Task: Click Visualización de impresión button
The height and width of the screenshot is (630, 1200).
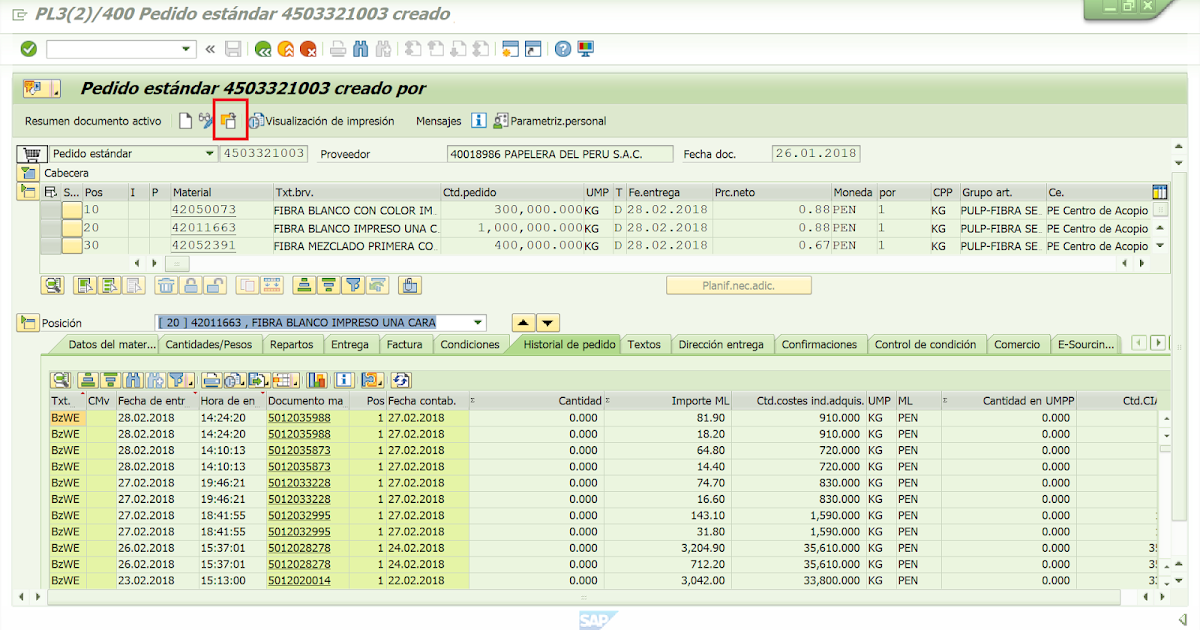Action: [x=321, y=121]
